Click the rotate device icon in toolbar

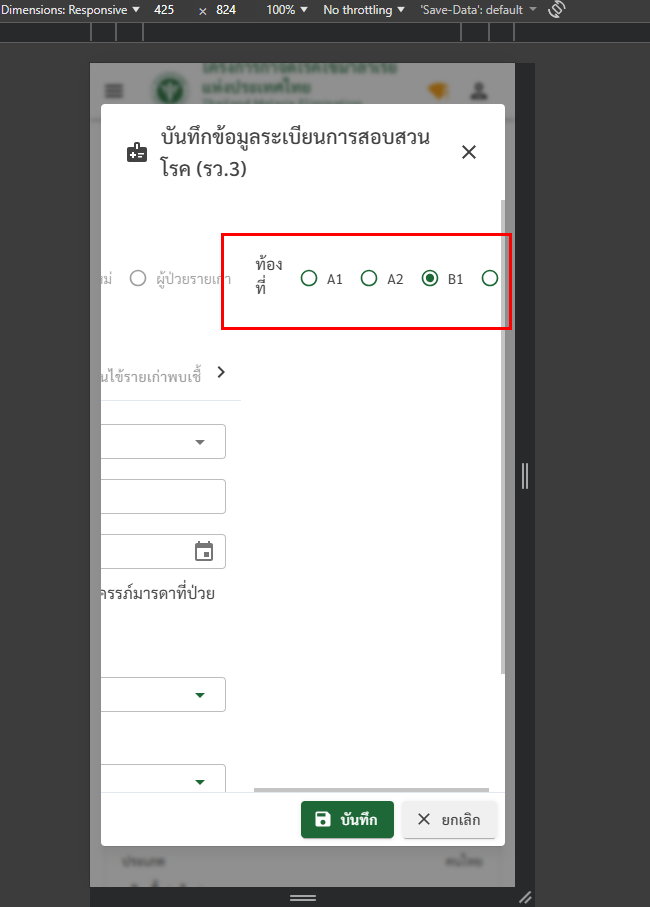tap(558, 9)
